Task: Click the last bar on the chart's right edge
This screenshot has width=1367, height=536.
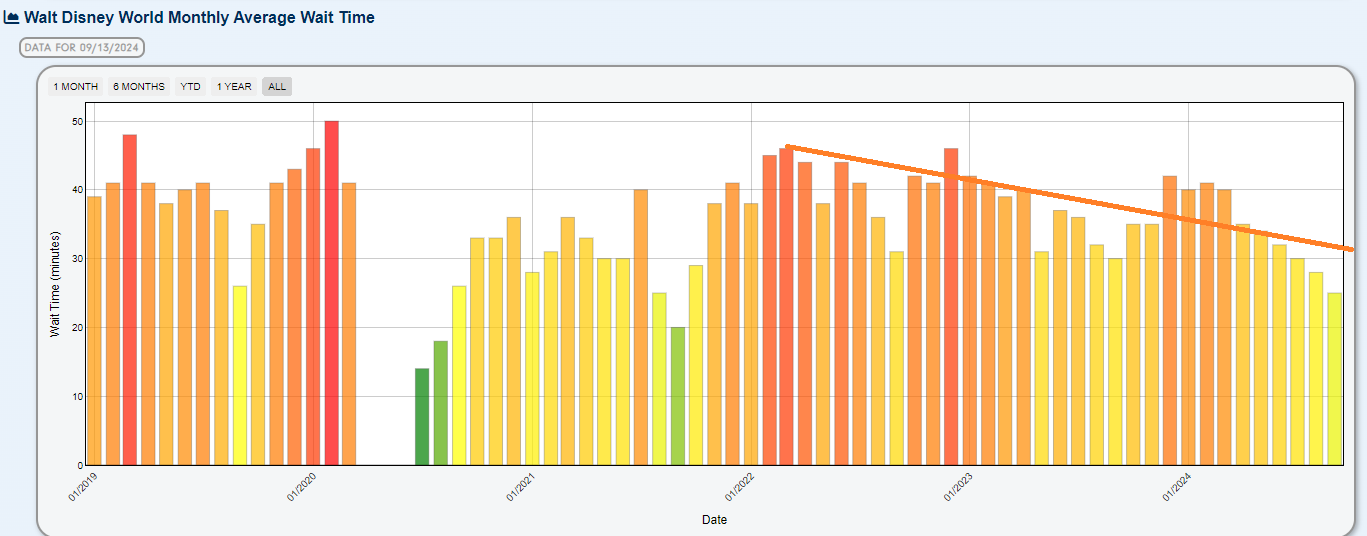Action: point(1335,379)
